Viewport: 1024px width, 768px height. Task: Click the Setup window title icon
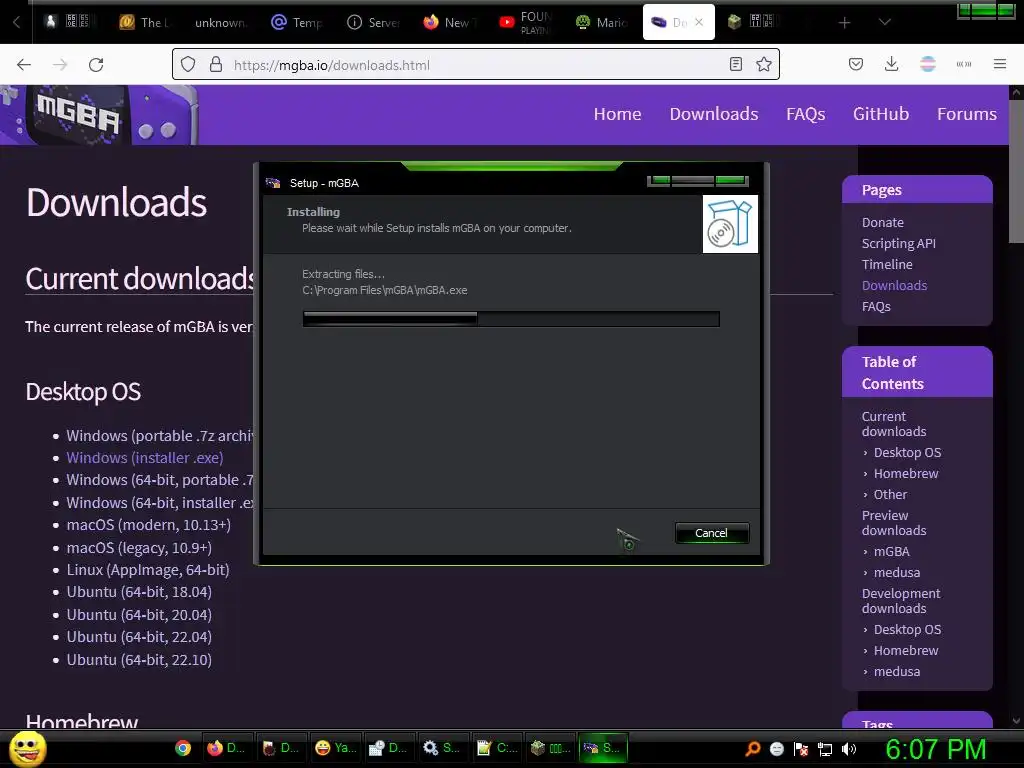[x=273, y=183]
